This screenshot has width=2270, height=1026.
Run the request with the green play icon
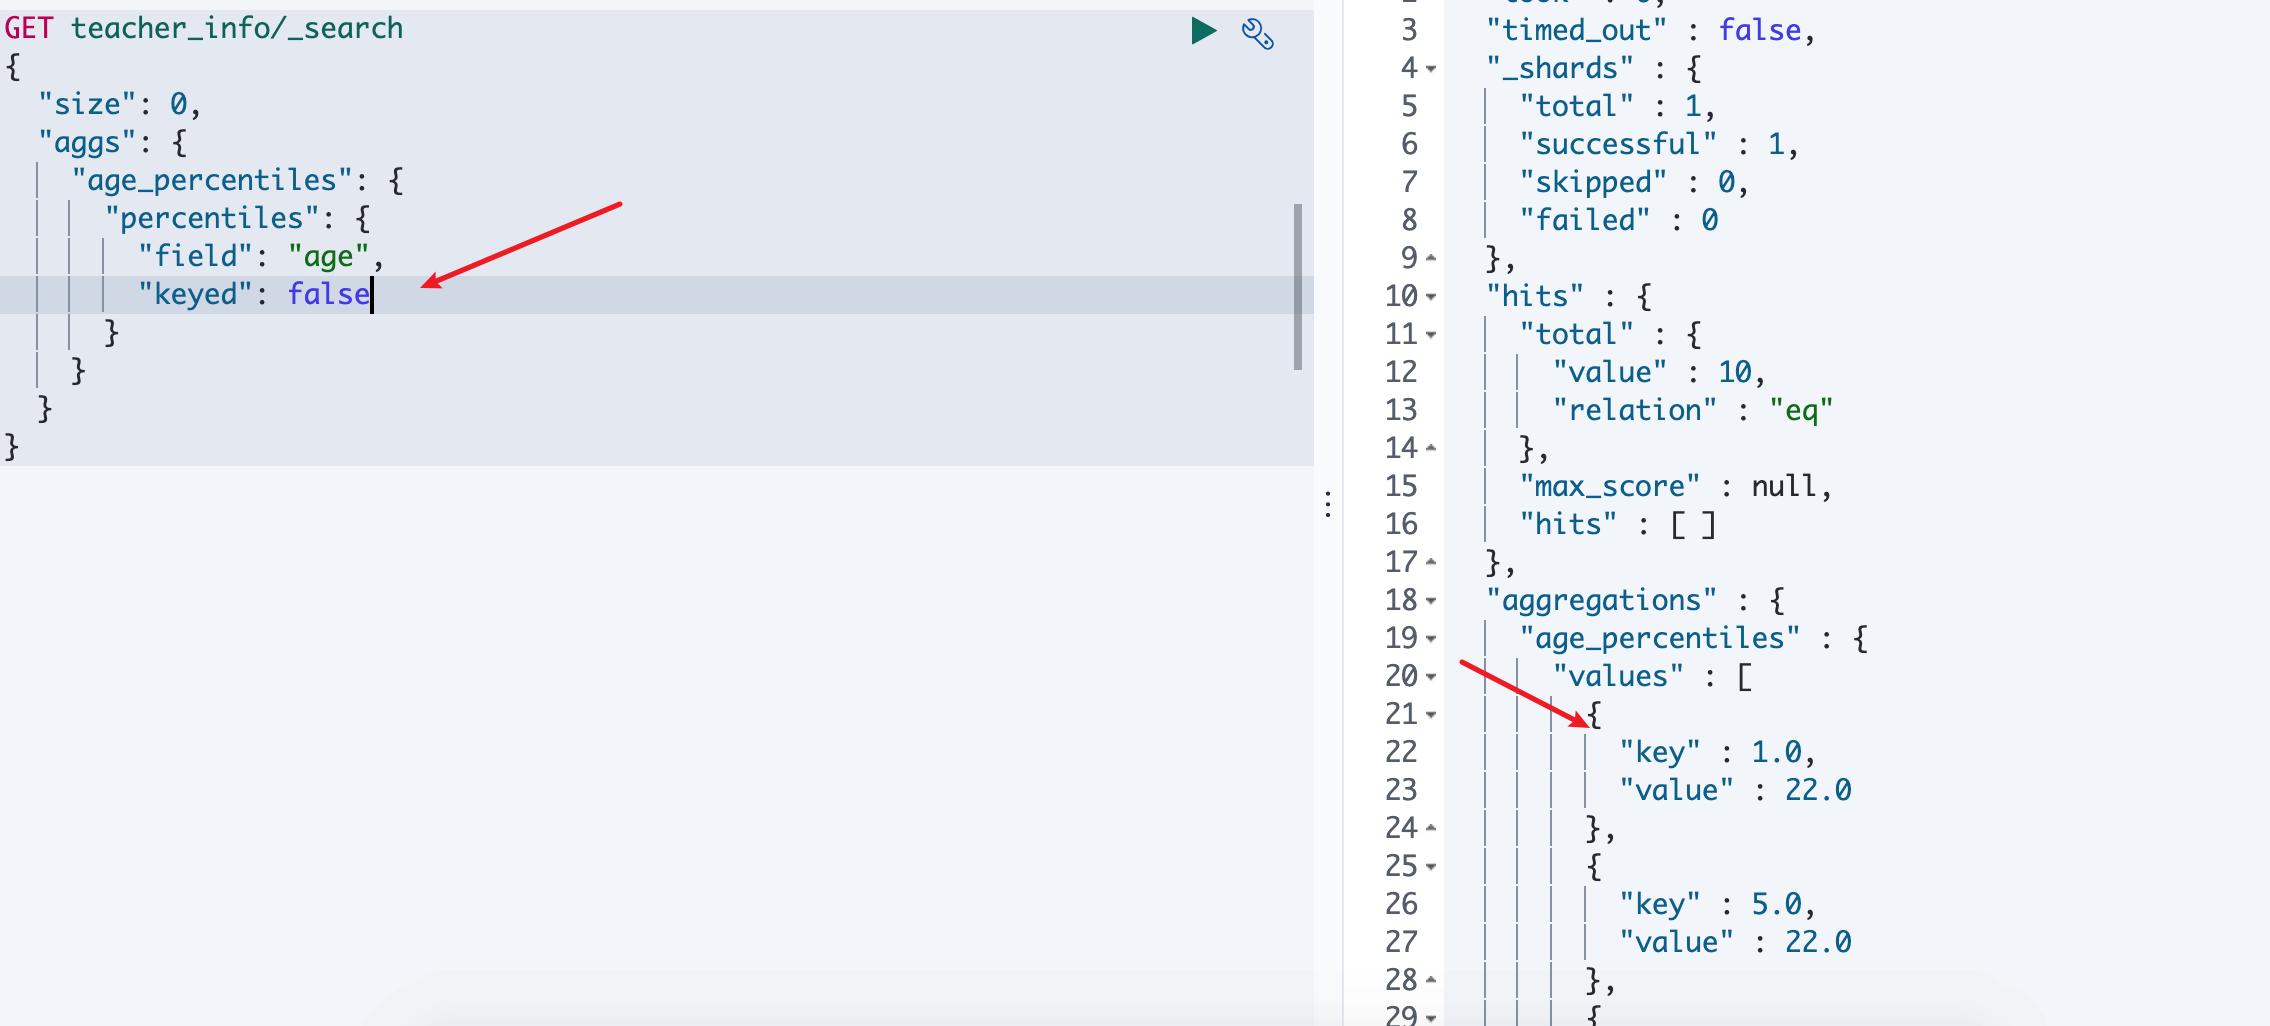click(x=1204, y=31)
